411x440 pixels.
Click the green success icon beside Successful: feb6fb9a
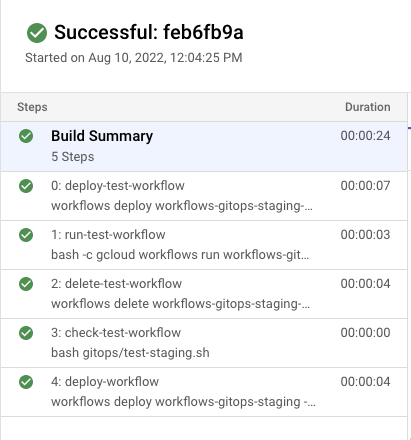37,33
